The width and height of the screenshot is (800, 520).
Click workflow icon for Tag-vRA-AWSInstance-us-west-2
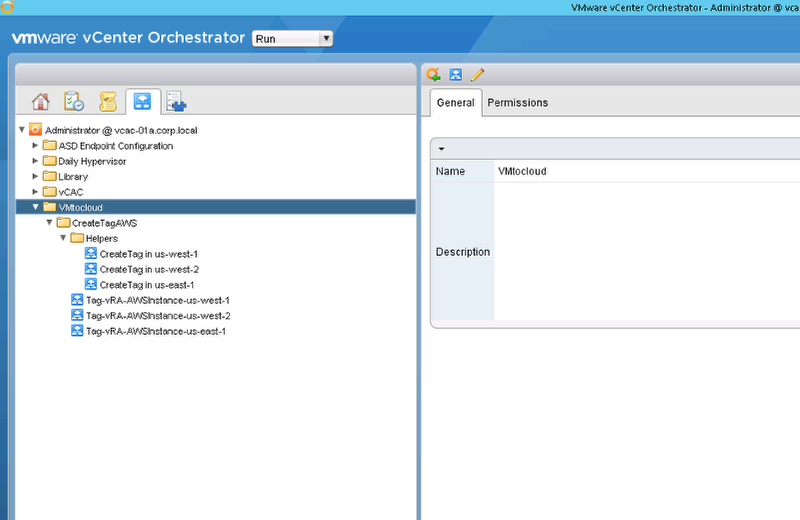coord(77,315)
